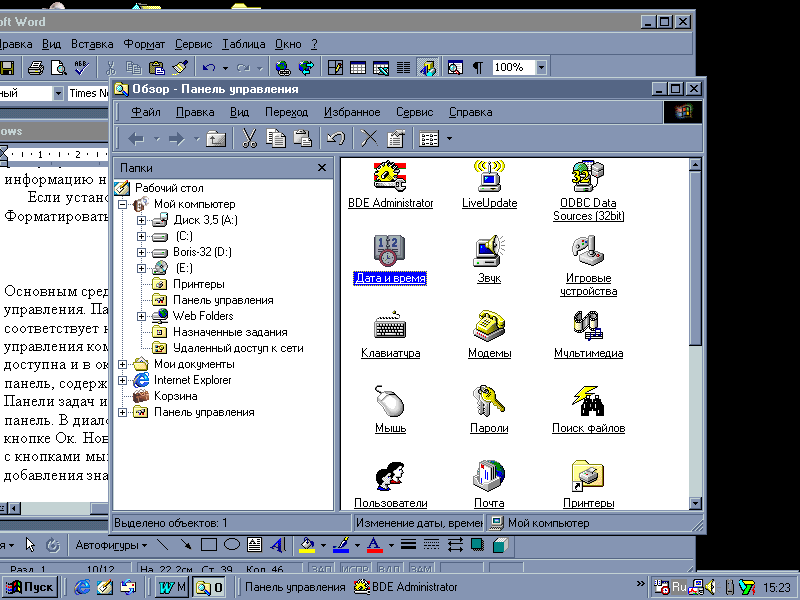Open the Клавиатура keyboard icon
This screenshot has width=800, height=600.
(390, 326)
